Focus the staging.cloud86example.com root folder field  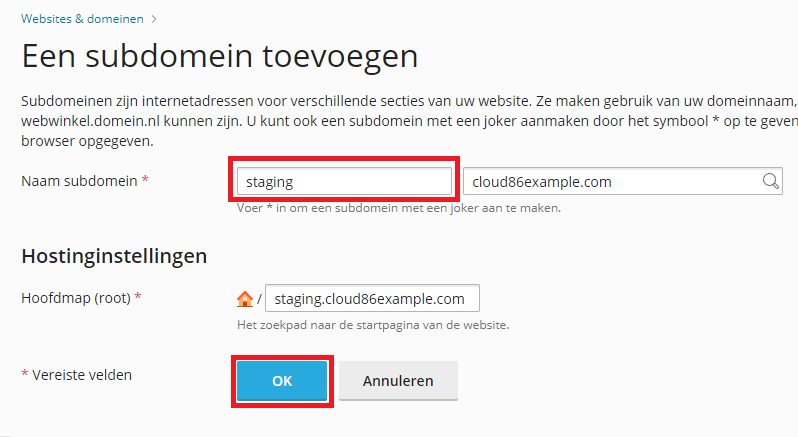(x=372, y=298)
